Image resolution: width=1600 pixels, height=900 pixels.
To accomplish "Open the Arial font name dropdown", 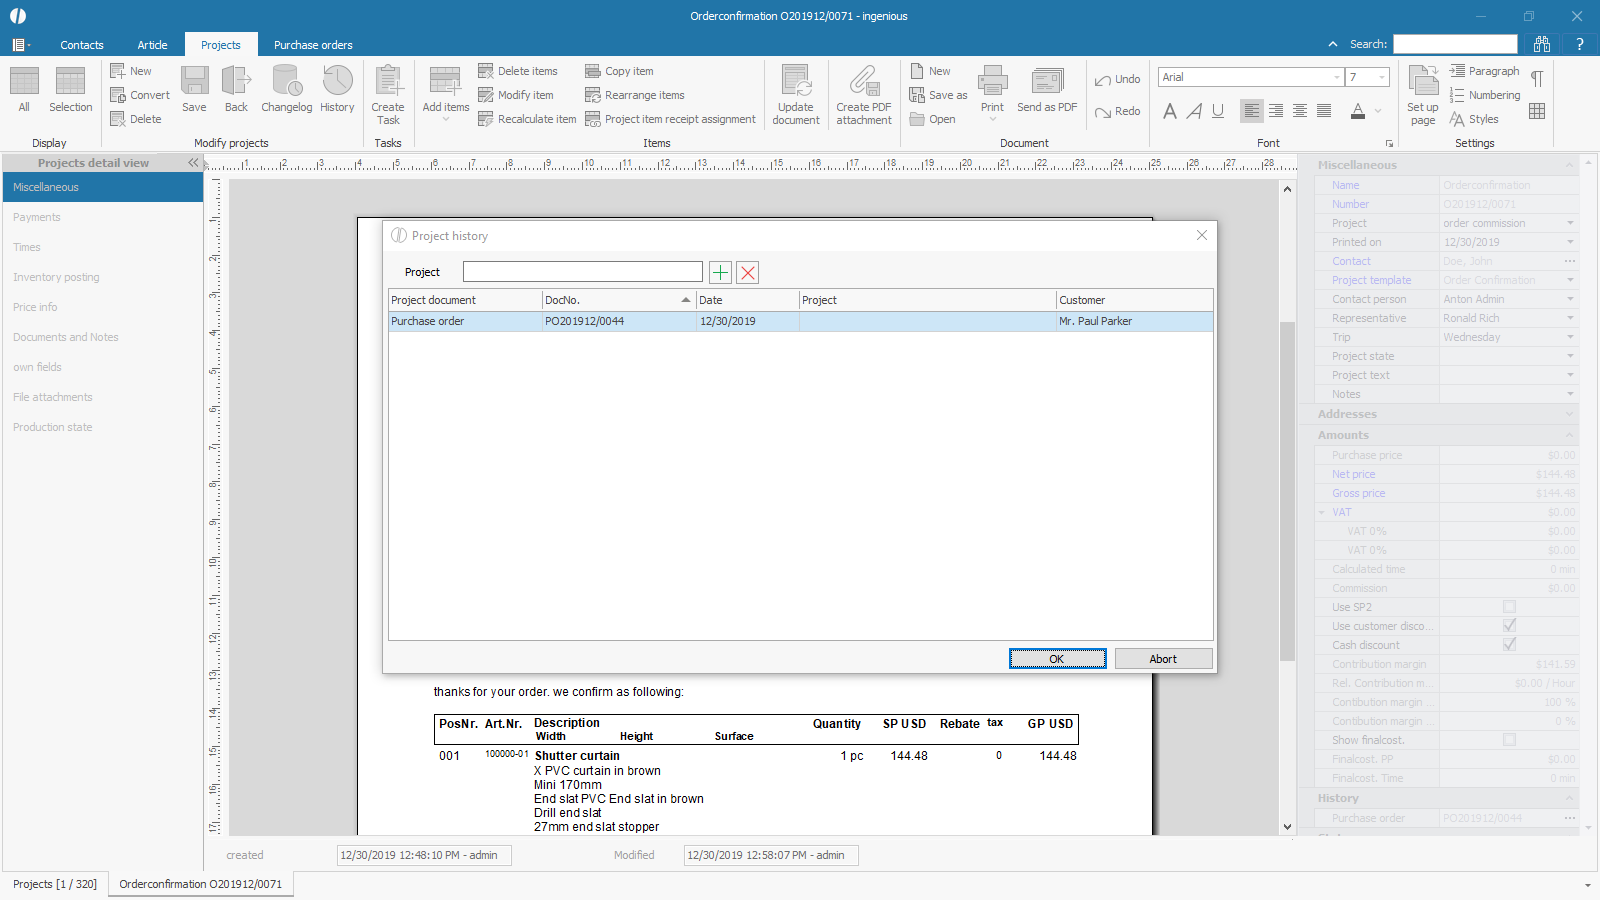I will (1337, 77).
